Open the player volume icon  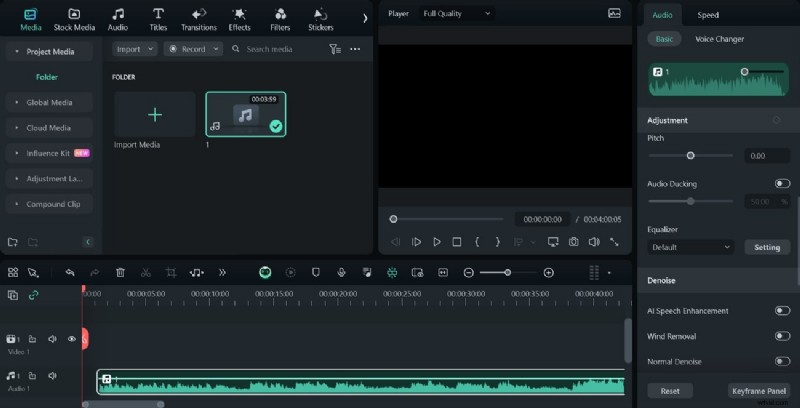tap(594, 242)
